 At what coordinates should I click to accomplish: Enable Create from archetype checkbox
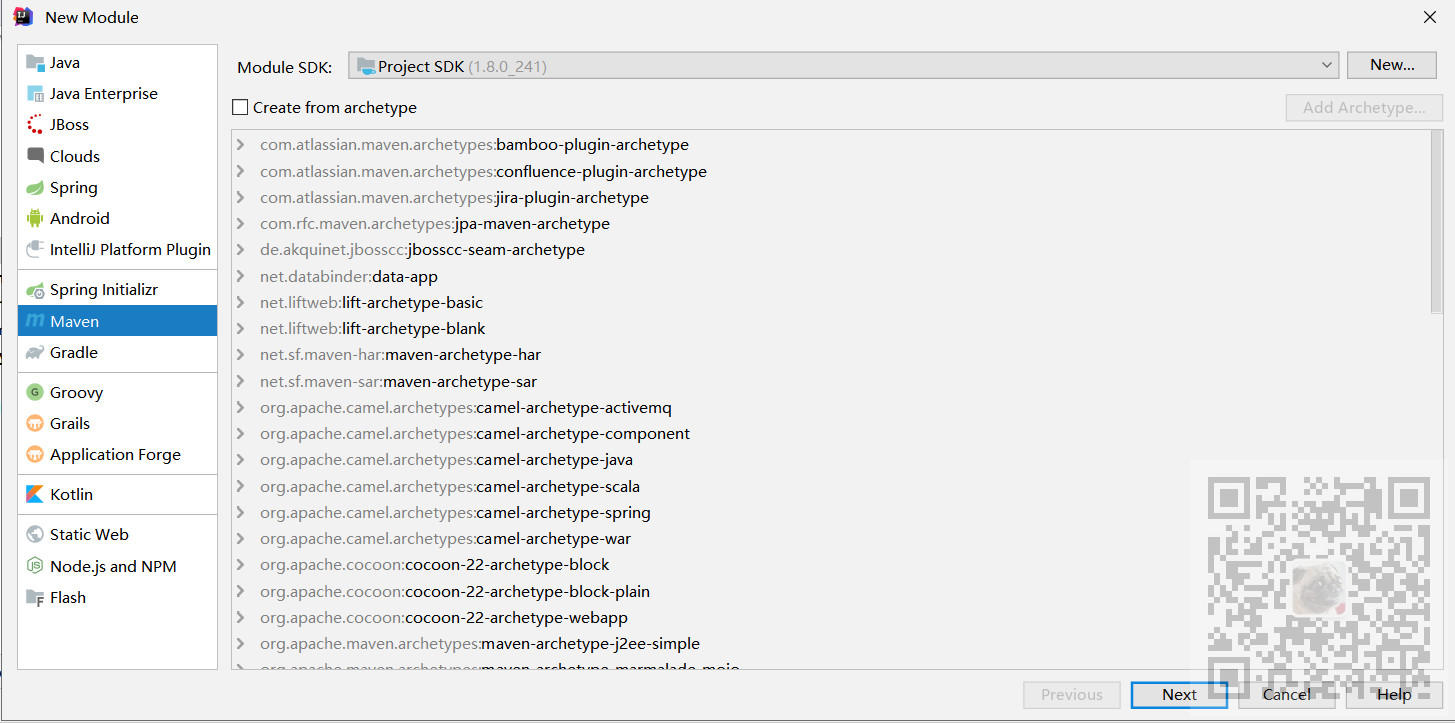240,108
